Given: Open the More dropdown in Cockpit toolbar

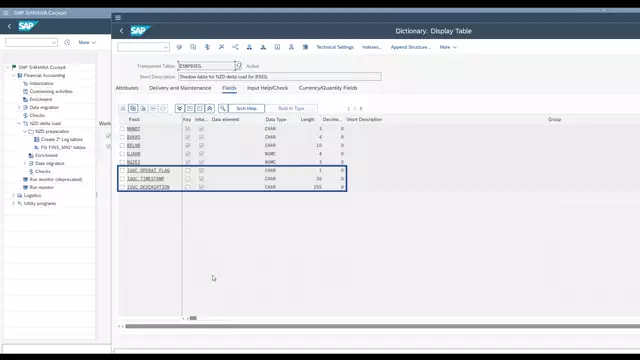Looking at the screenshot, I should pyautogui.click(x=87, y=42).
